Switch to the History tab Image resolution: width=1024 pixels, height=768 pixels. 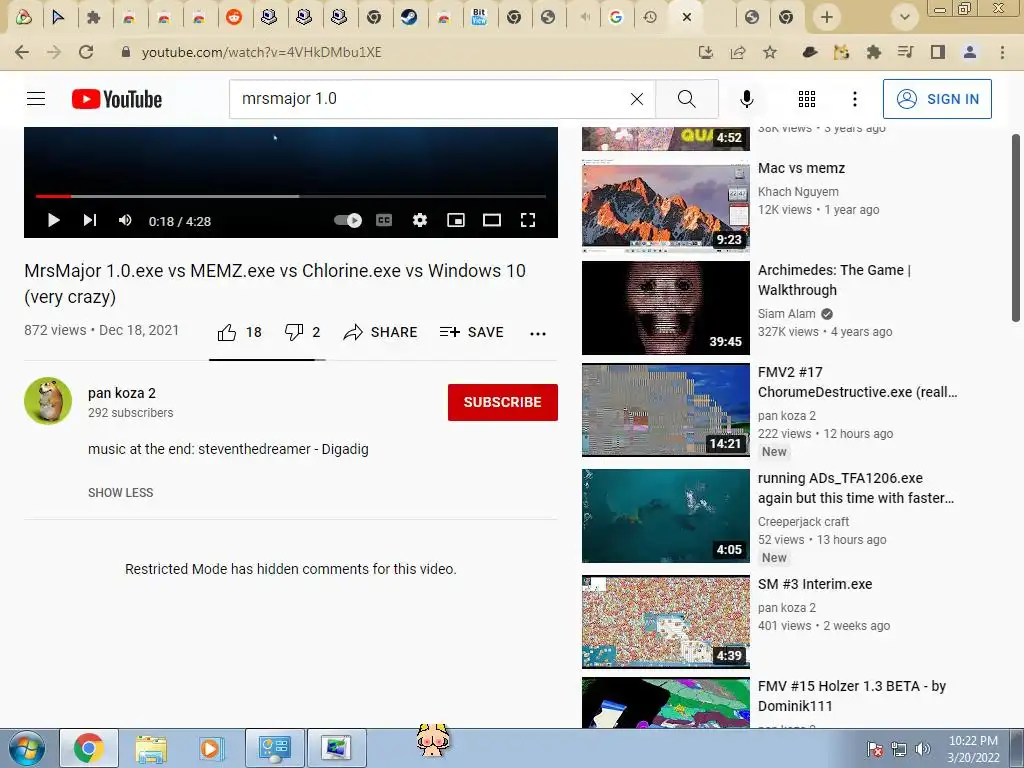(x=650, y=17)
